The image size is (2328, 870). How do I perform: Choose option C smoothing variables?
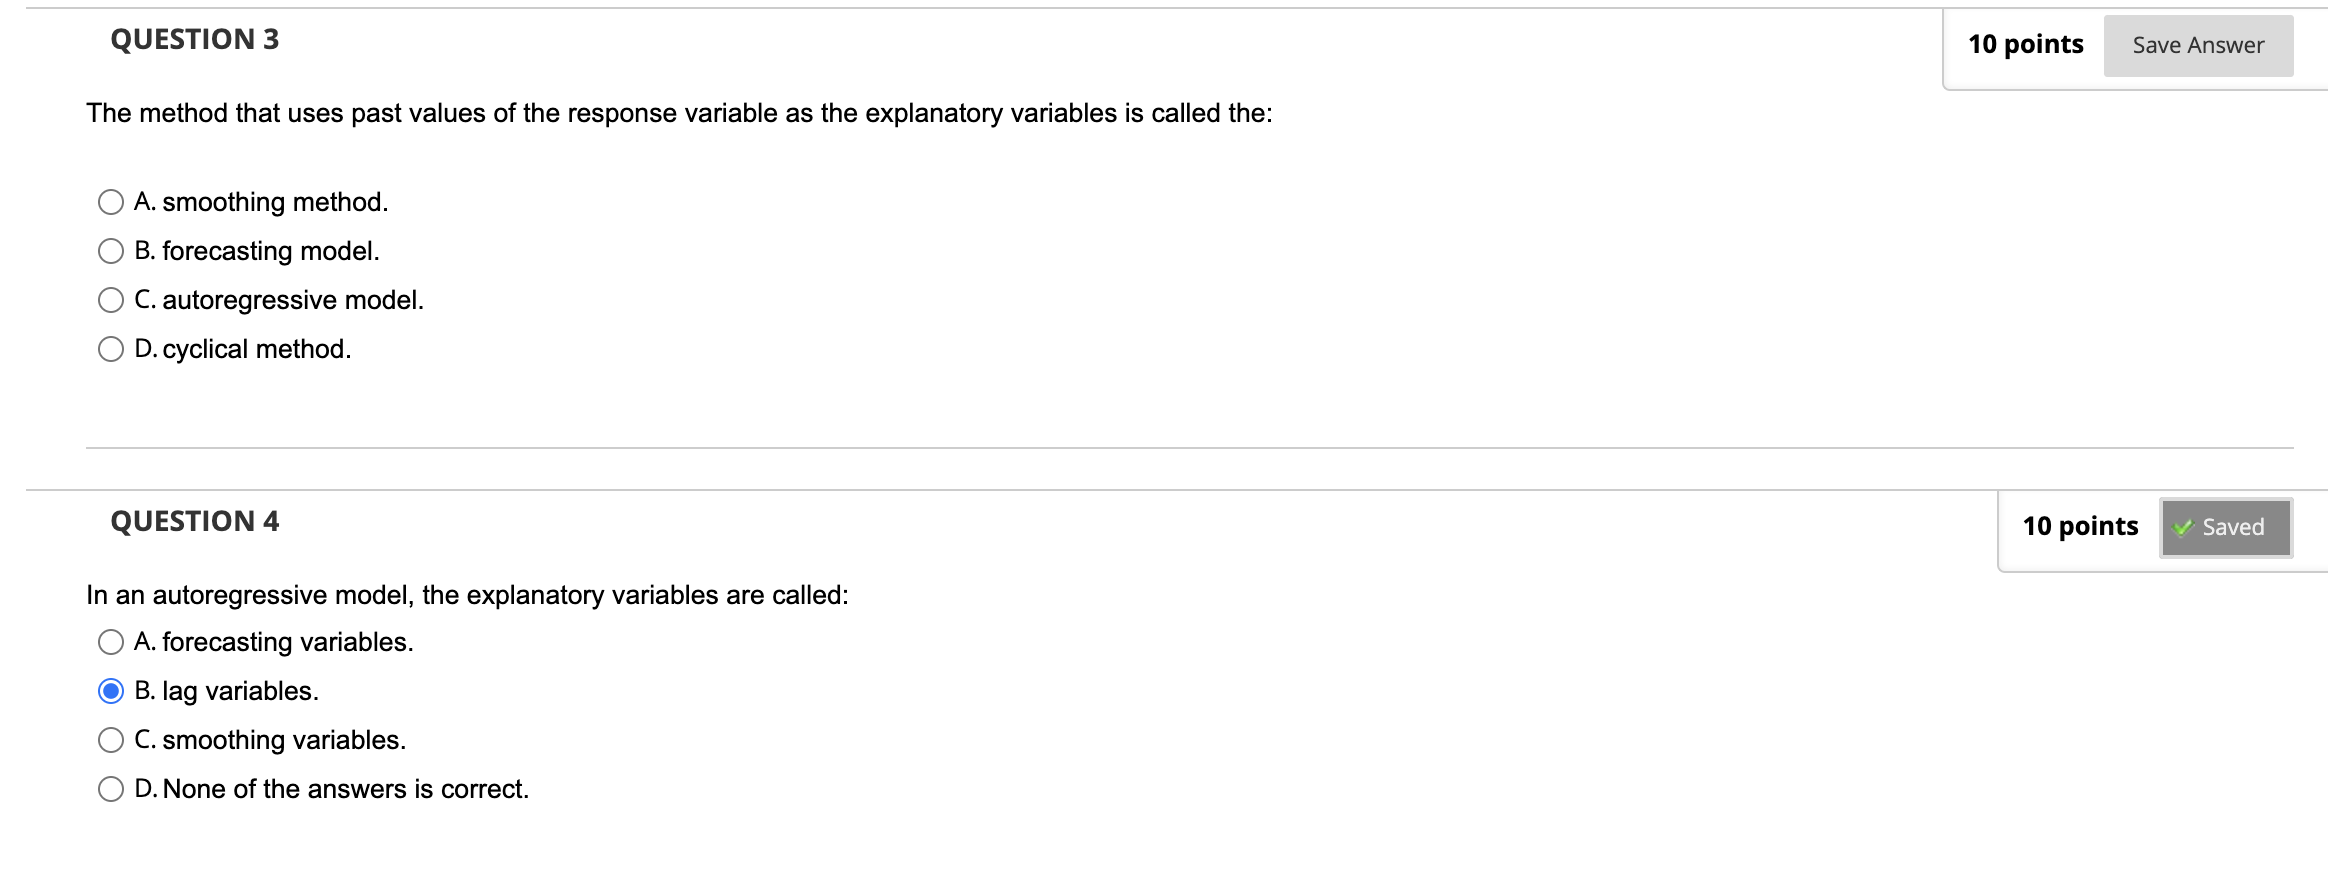[110, 740]
